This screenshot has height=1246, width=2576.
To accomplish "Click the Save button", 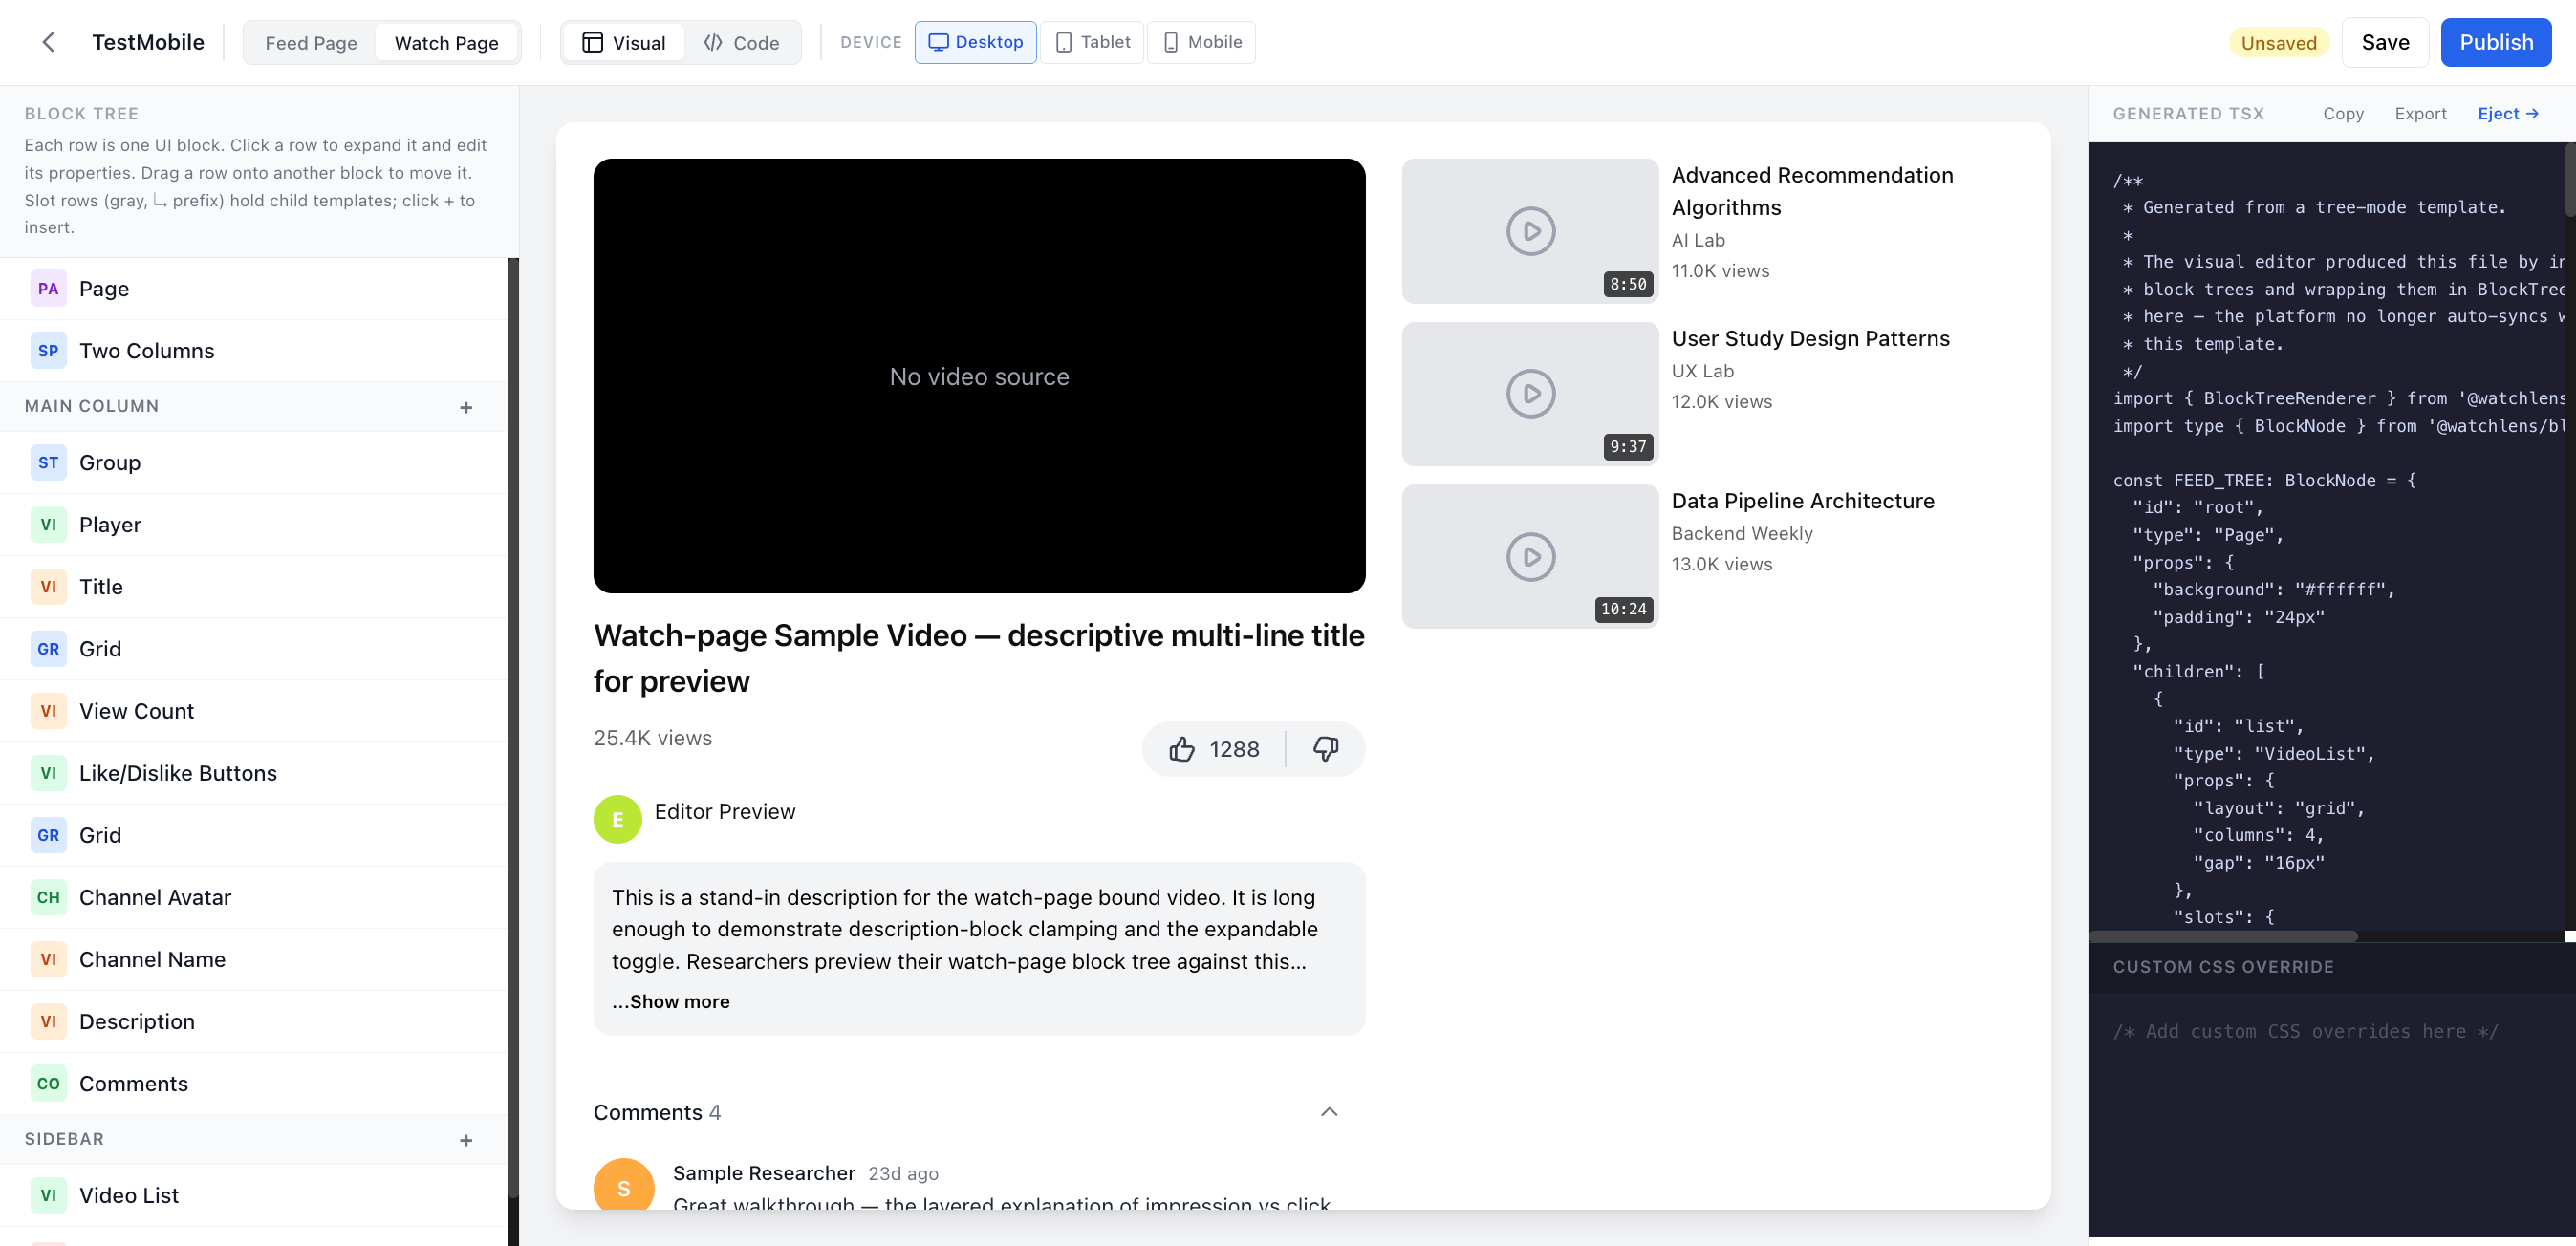I will point(2385,42).
